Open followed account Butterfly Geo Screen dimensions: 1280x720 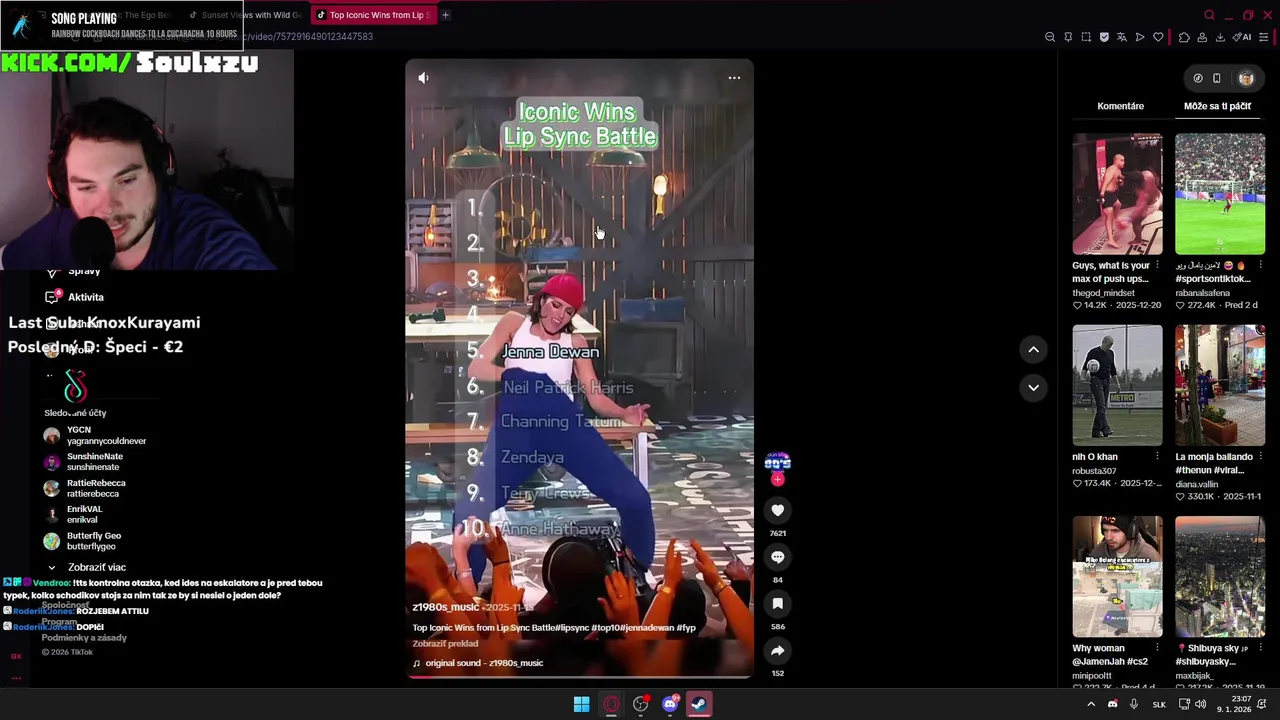(83, 541)
